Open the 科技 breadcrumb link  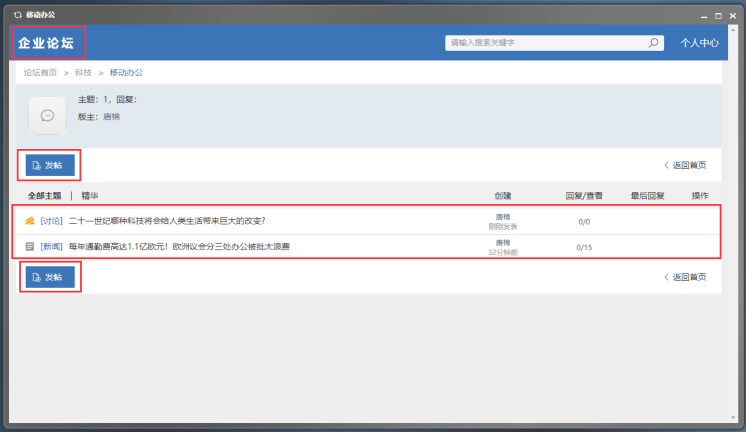click(83, 73)
